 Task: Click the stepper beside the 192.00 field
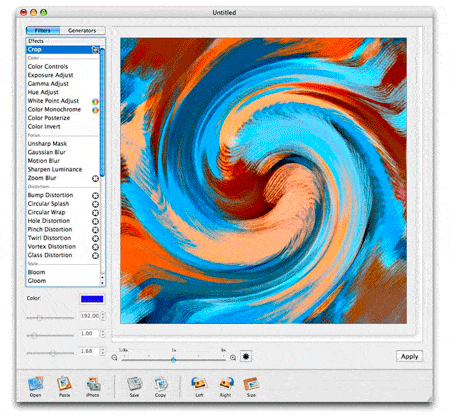coord(103,316)
